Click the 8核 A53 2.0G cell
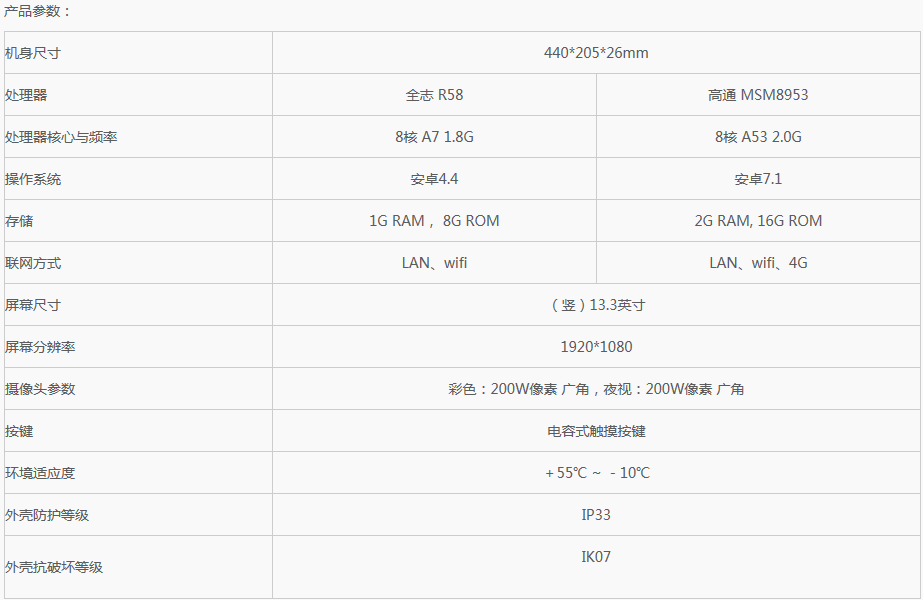The width and height of the screenshot is (923, 600). pyautogui.click(x=758, y=137)
